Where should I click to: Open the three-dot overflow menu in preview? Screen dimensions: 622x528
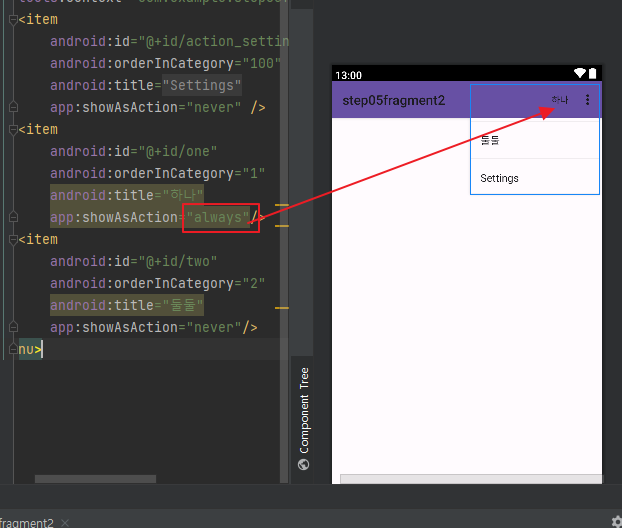point(587,100)
